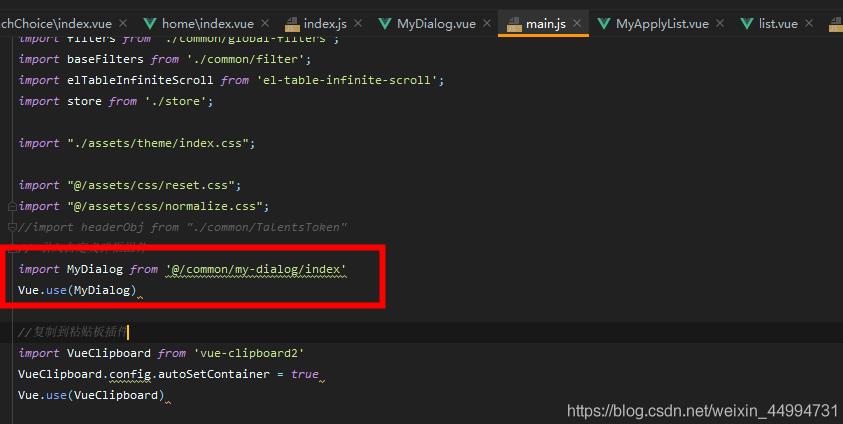Click the JS file icon on main.js tab

pyautogui.click(x=512, y=23)
